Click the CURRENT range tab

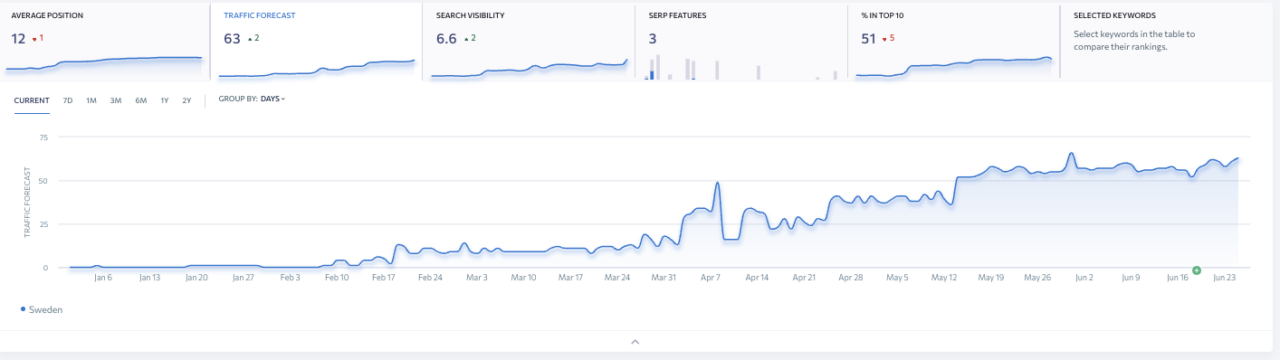(32, 100)
